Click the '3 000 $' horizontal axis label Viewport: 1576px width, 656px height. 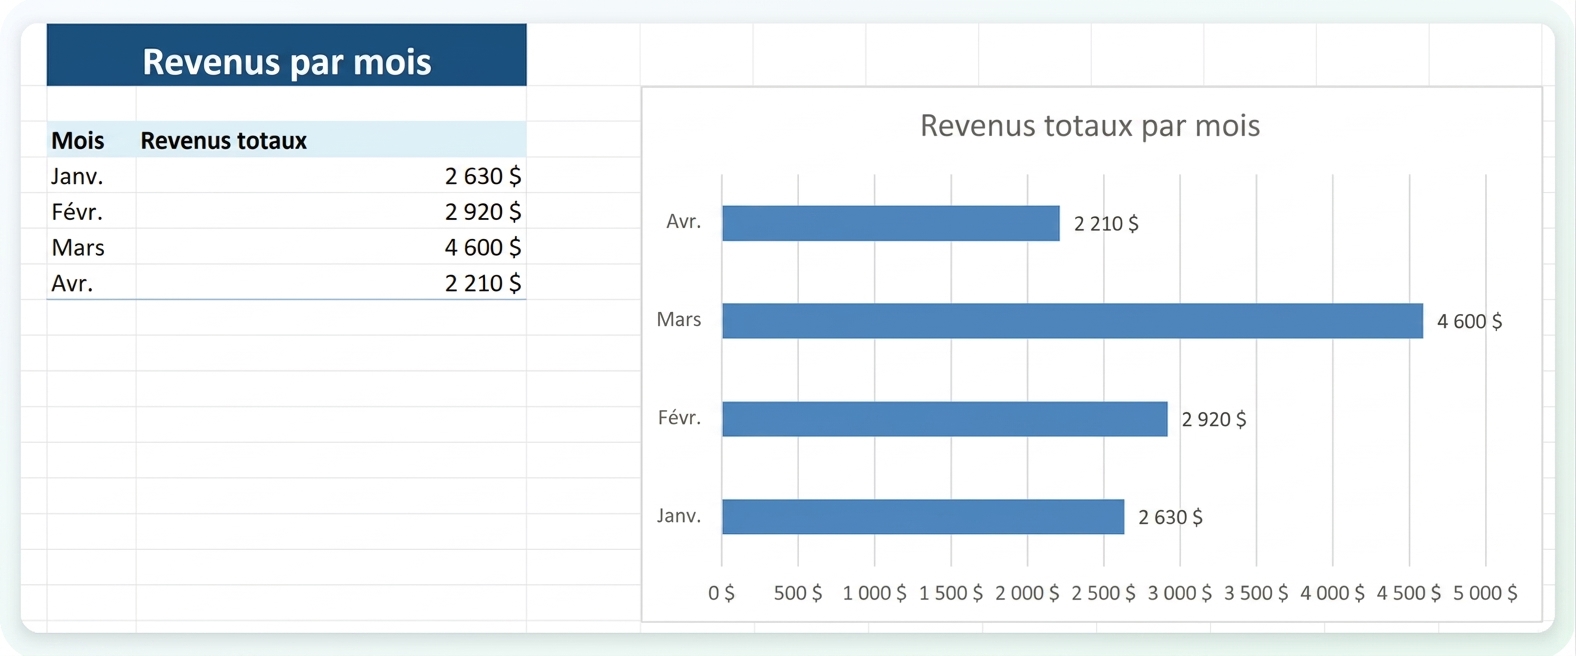tap(1180, 593)
